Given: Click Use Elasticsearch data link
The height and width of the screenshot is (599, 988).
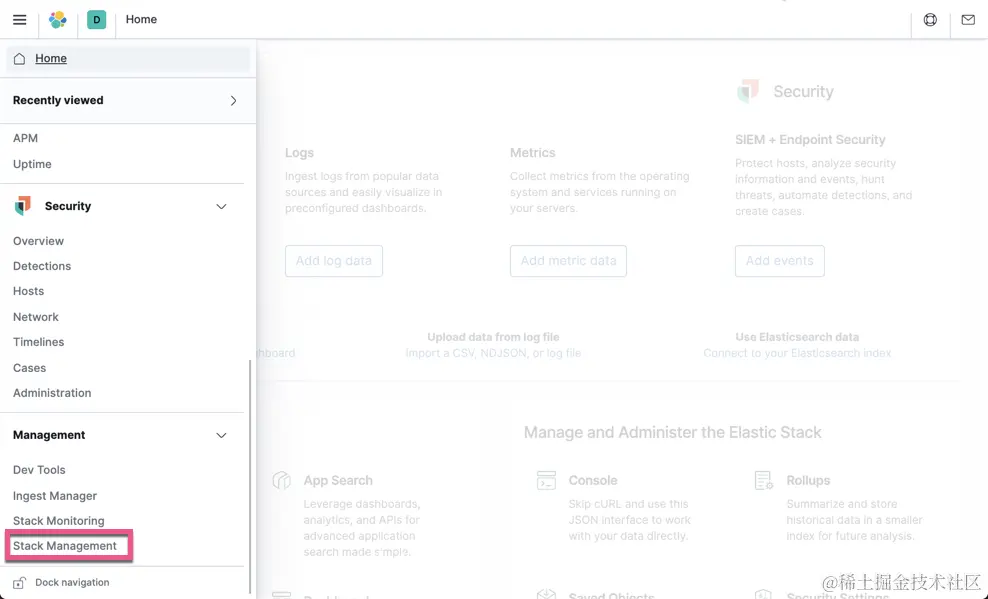Looking at the screenshot, I should [797, 337].
